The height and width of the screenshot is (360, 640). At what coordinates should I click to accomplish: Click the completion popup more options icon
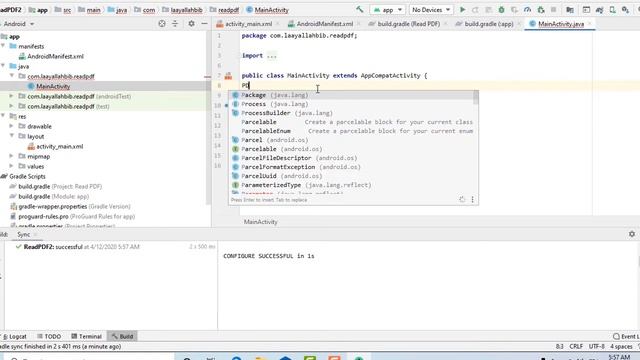472,199
